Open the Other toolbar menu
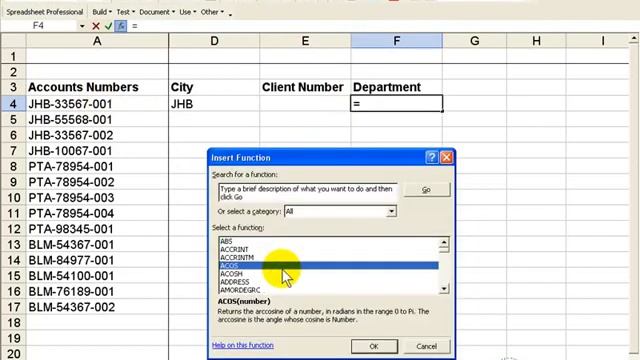The height and width of the screenshot is (360, 640). click(x=212, y=12)
